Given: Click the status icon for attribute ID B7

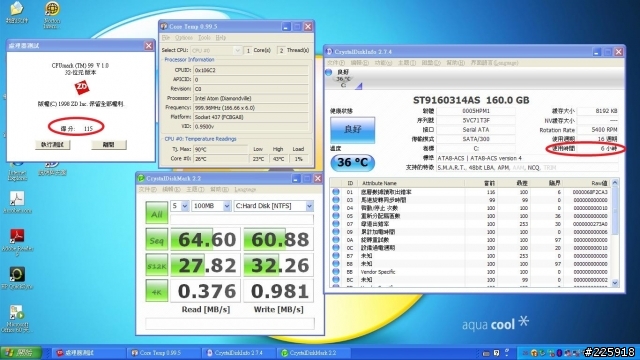Looking at the screenshot, I should 336,256.
